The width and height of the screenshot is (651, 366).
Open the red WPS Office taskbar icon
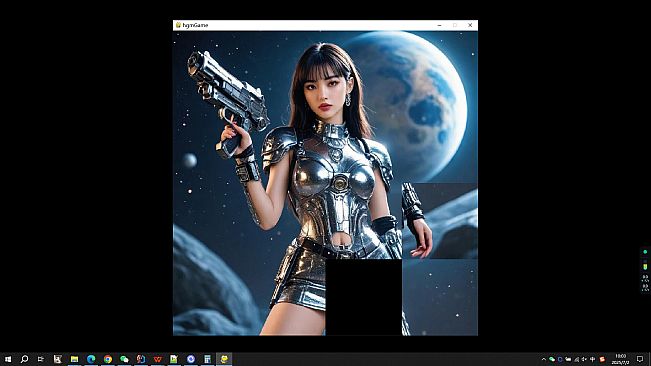[157, 359]
